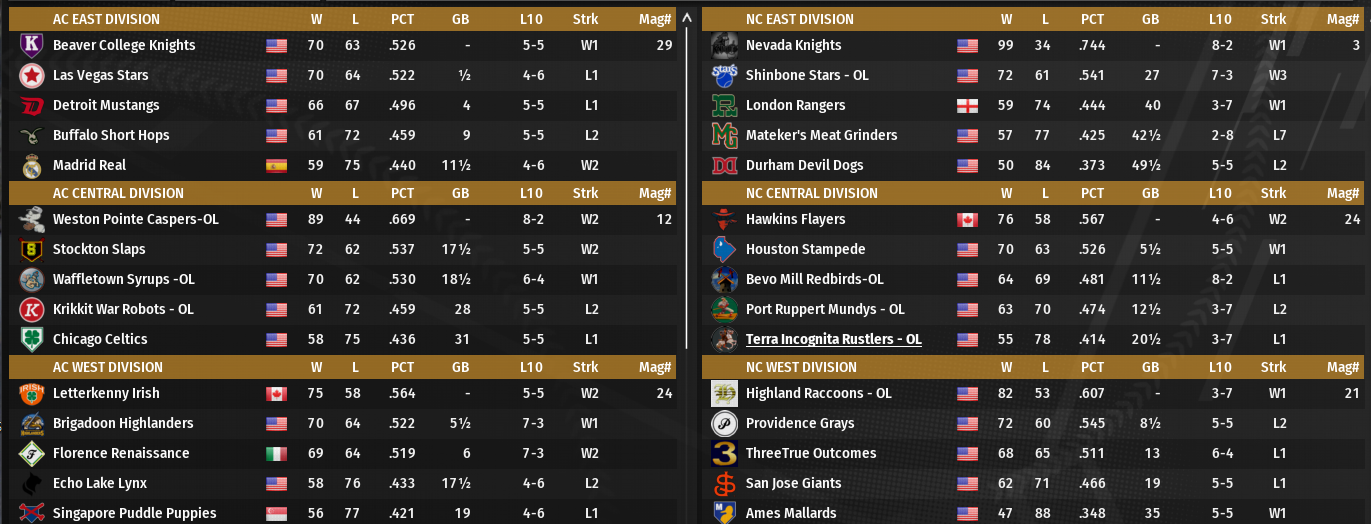Click the Nevada Knights team logo
Viewport: 1371px width, 524px height.
[724, 45]
